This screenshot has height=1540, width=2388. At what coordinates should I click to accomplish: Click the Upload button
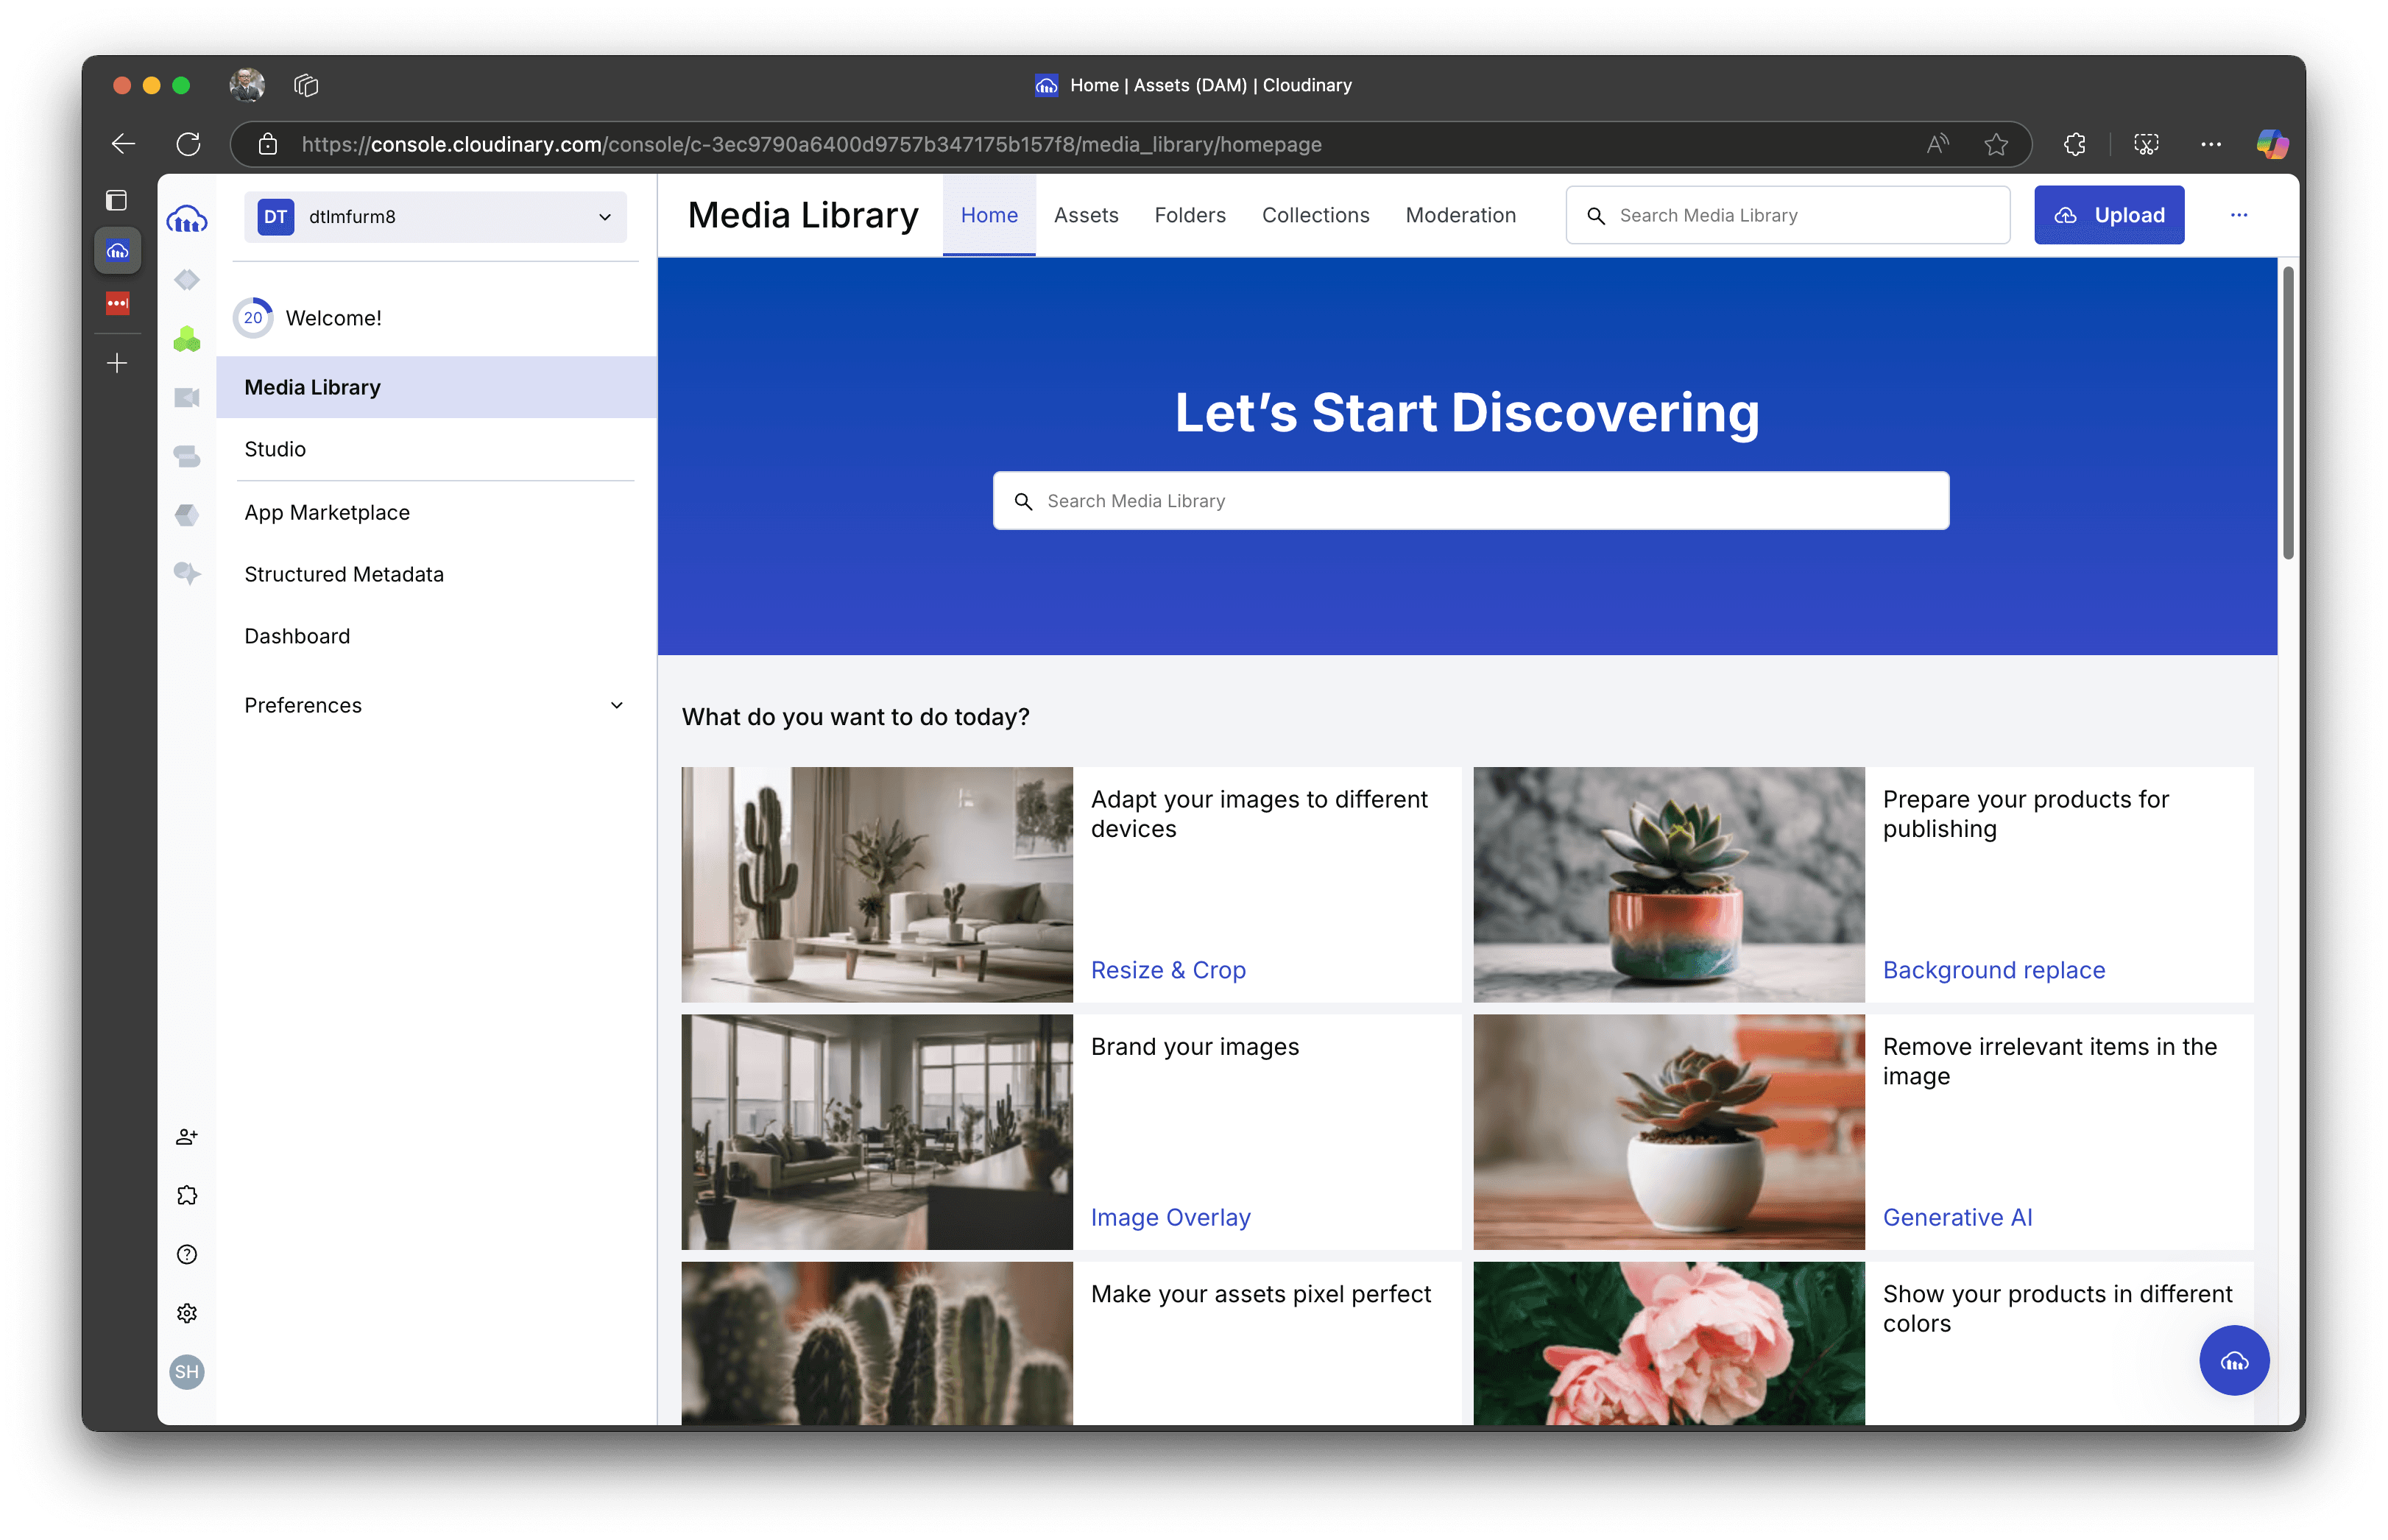(x=2108, y=215)
